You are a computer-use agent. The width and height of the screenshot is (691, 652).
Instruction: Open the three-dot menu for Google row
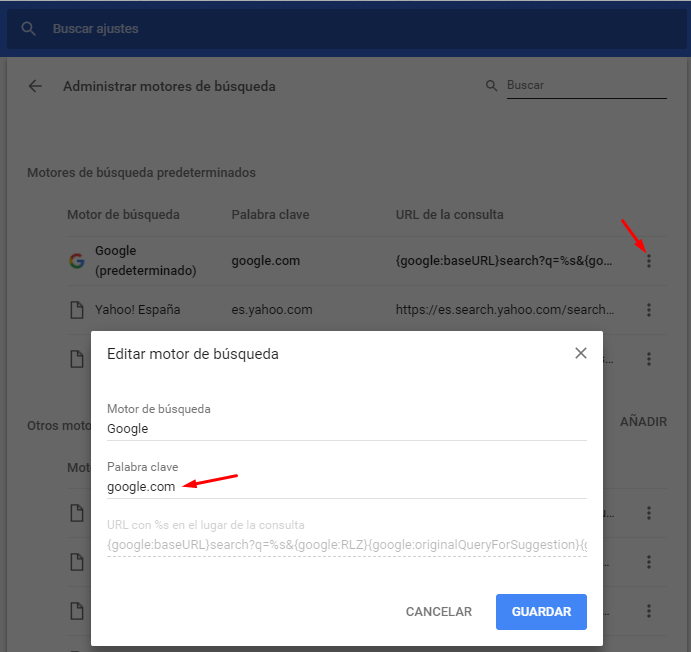coord(649,261)
